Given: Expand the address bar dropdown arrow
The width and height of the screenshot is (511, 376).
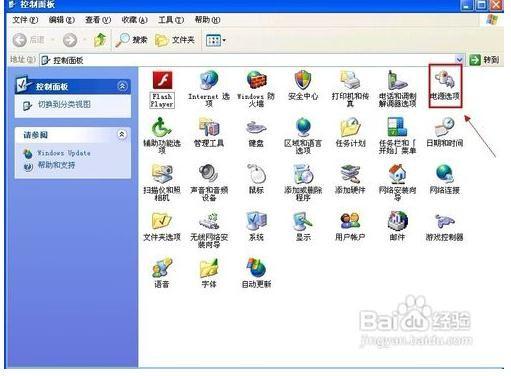Looking at the screenshot, I should (x=459, y=60).
